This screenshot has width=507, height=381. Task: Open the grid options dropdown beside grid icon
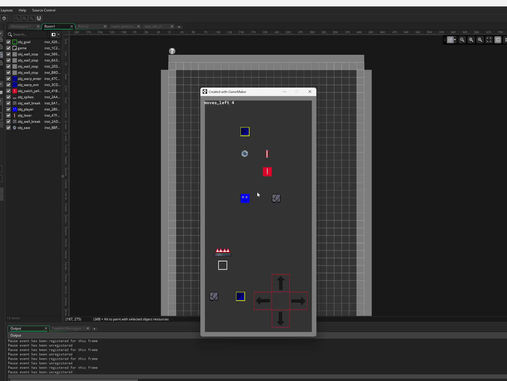tap(455, 40)
